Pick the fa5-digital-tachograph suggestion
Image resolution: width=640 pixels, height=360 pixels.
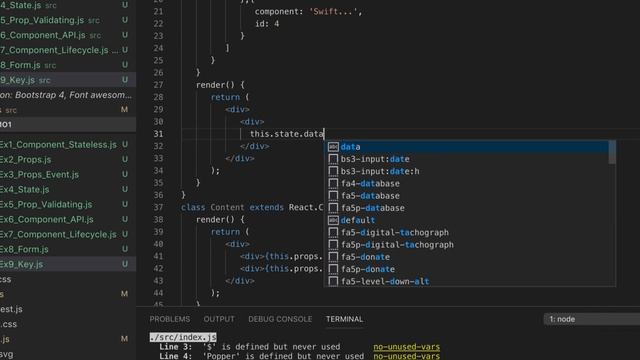click(466, 232)
